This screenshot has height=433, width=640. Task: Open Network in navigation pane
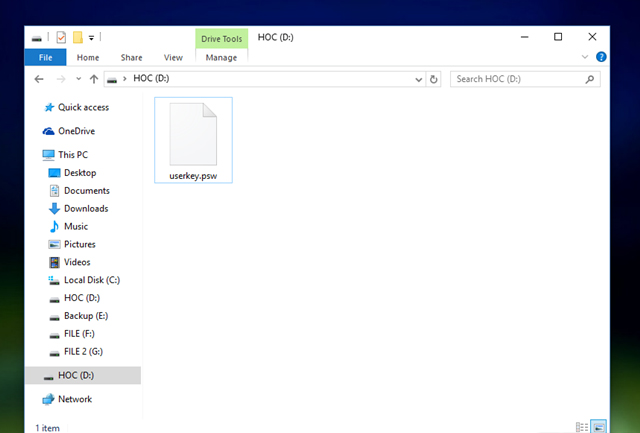coord(75,399)
